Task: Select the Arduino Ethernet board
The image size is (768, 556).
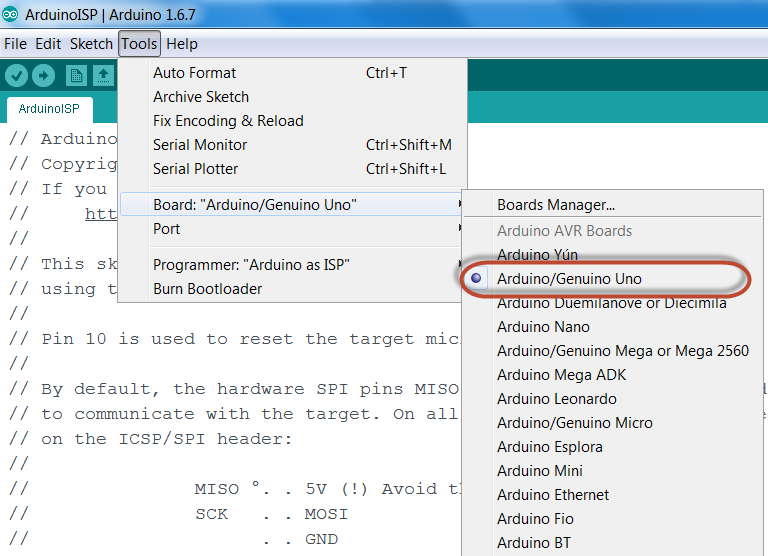Action: coord(613,495)
